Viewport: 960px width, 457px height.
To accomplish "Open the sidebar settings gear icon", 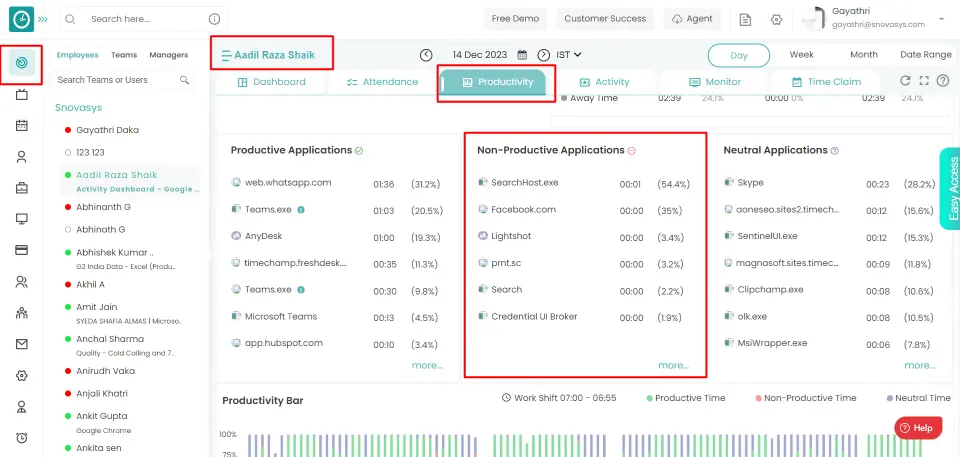I will pyautogui.click(x=21, y=376).
